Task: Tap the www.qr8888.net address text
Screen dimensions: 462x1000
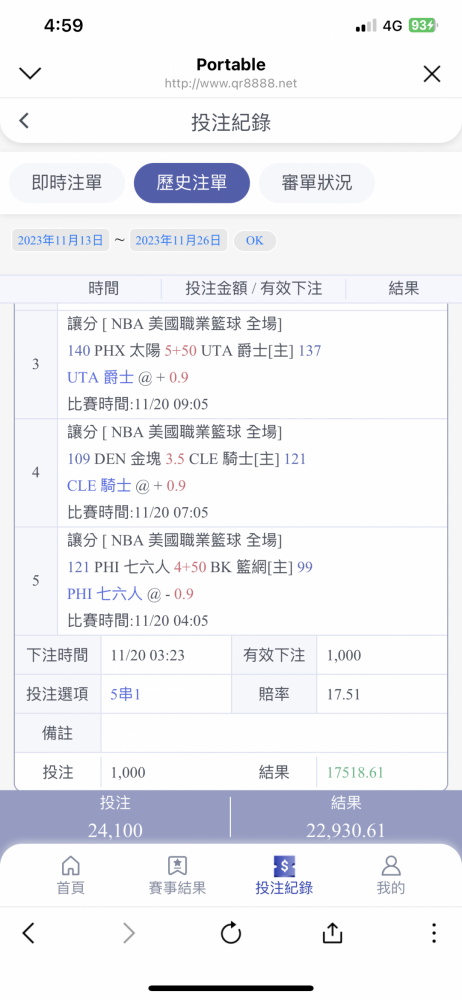Action: click(x=230, y=84)
